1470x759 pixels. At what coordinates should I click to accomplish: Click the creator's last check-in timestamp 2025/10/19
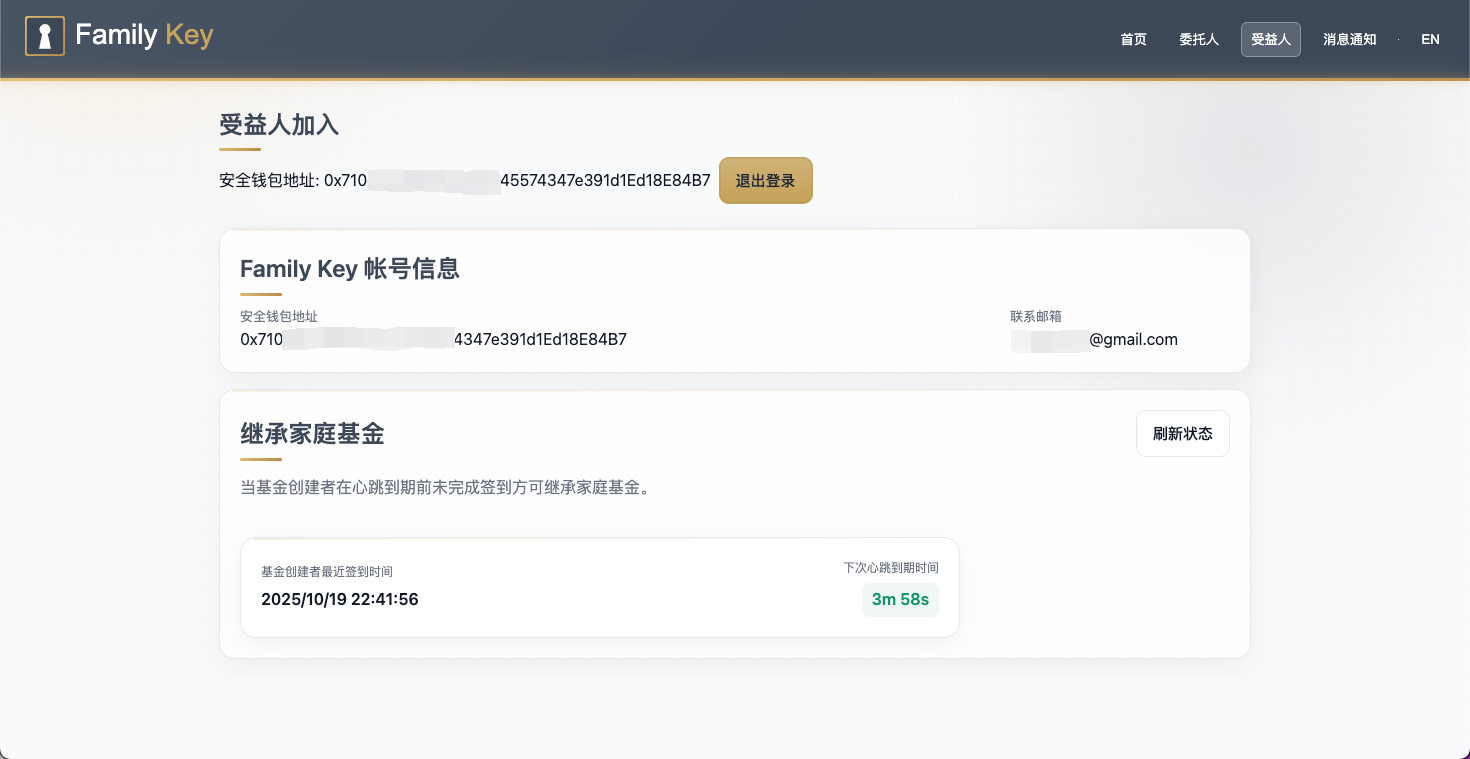(339, 599)
